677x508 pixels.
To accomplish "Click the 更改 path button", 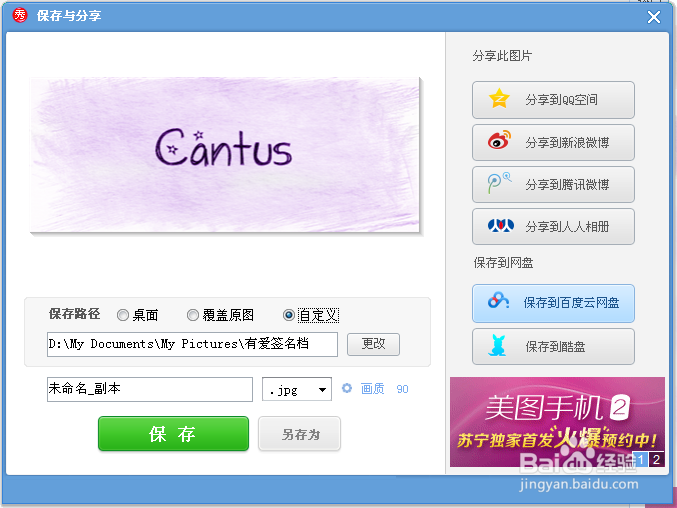I will [373, 344].
